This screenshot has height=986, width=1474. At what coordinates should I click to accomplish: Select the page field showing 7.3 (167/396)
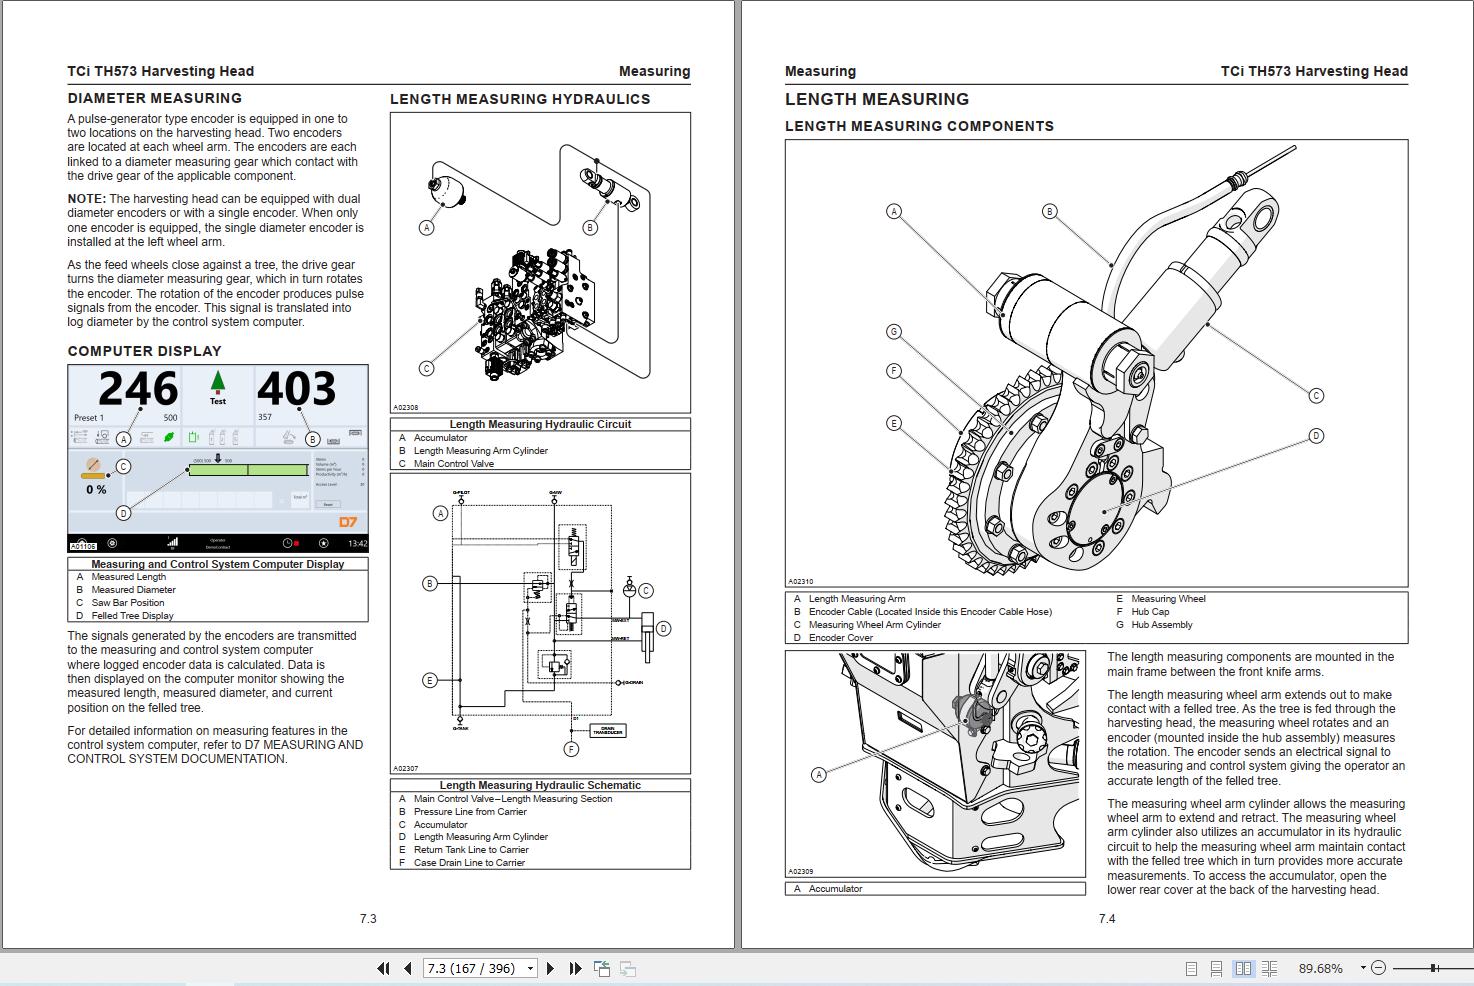470,968
